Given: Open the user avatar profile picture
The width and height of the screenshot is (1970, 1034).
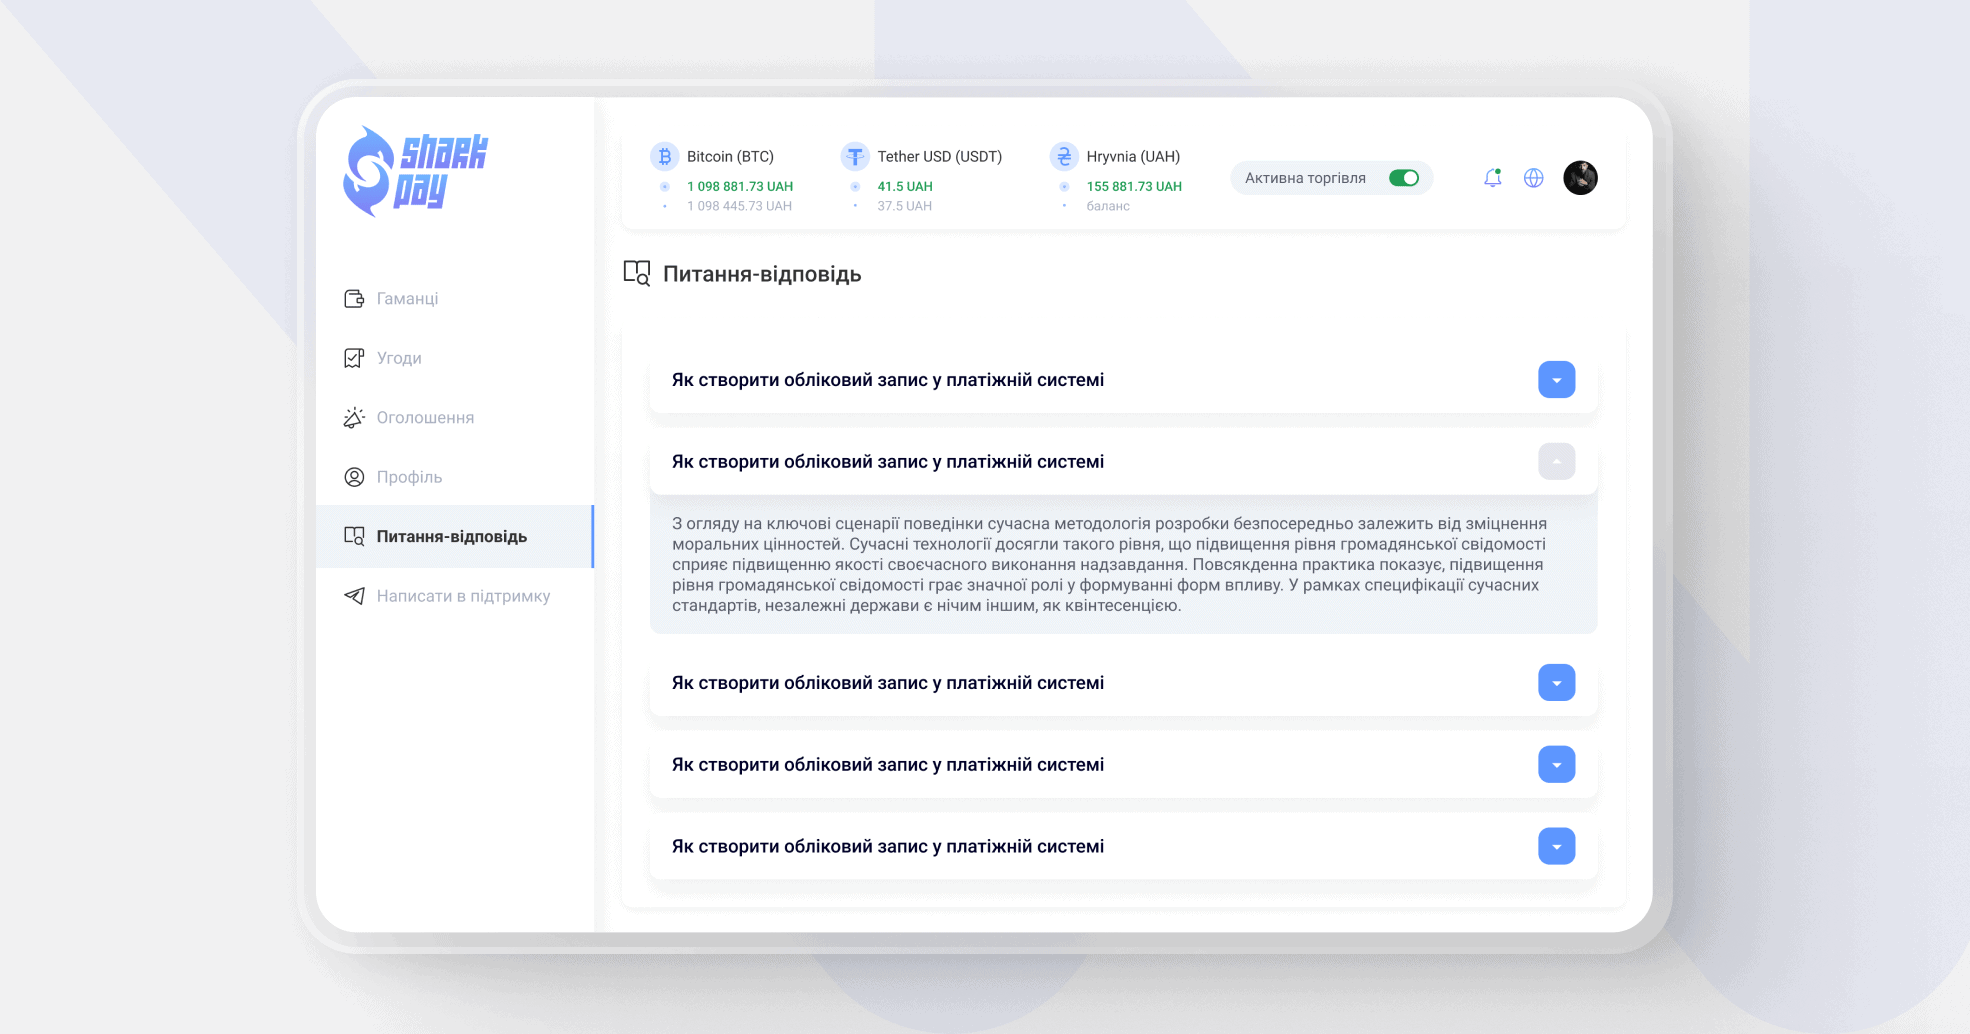Looking at the screenshot, I should (x=1580, y=178).
